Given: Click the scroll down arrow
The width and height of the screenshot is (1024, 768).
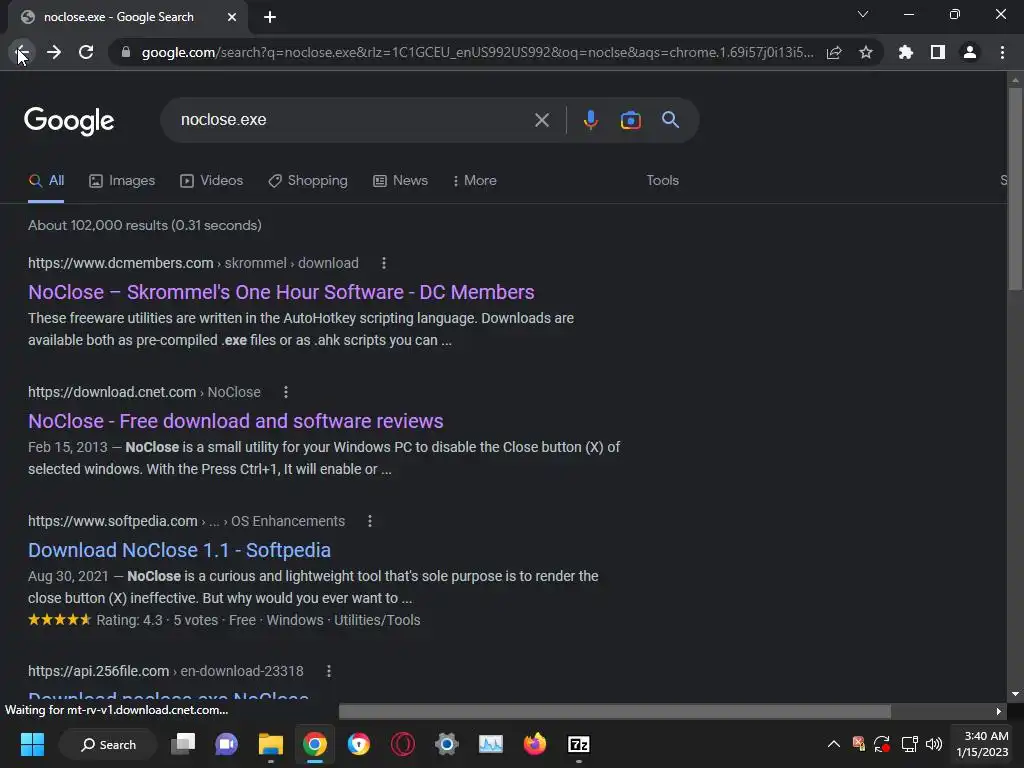Looking at the screenshot, I should coord(1015,694).
